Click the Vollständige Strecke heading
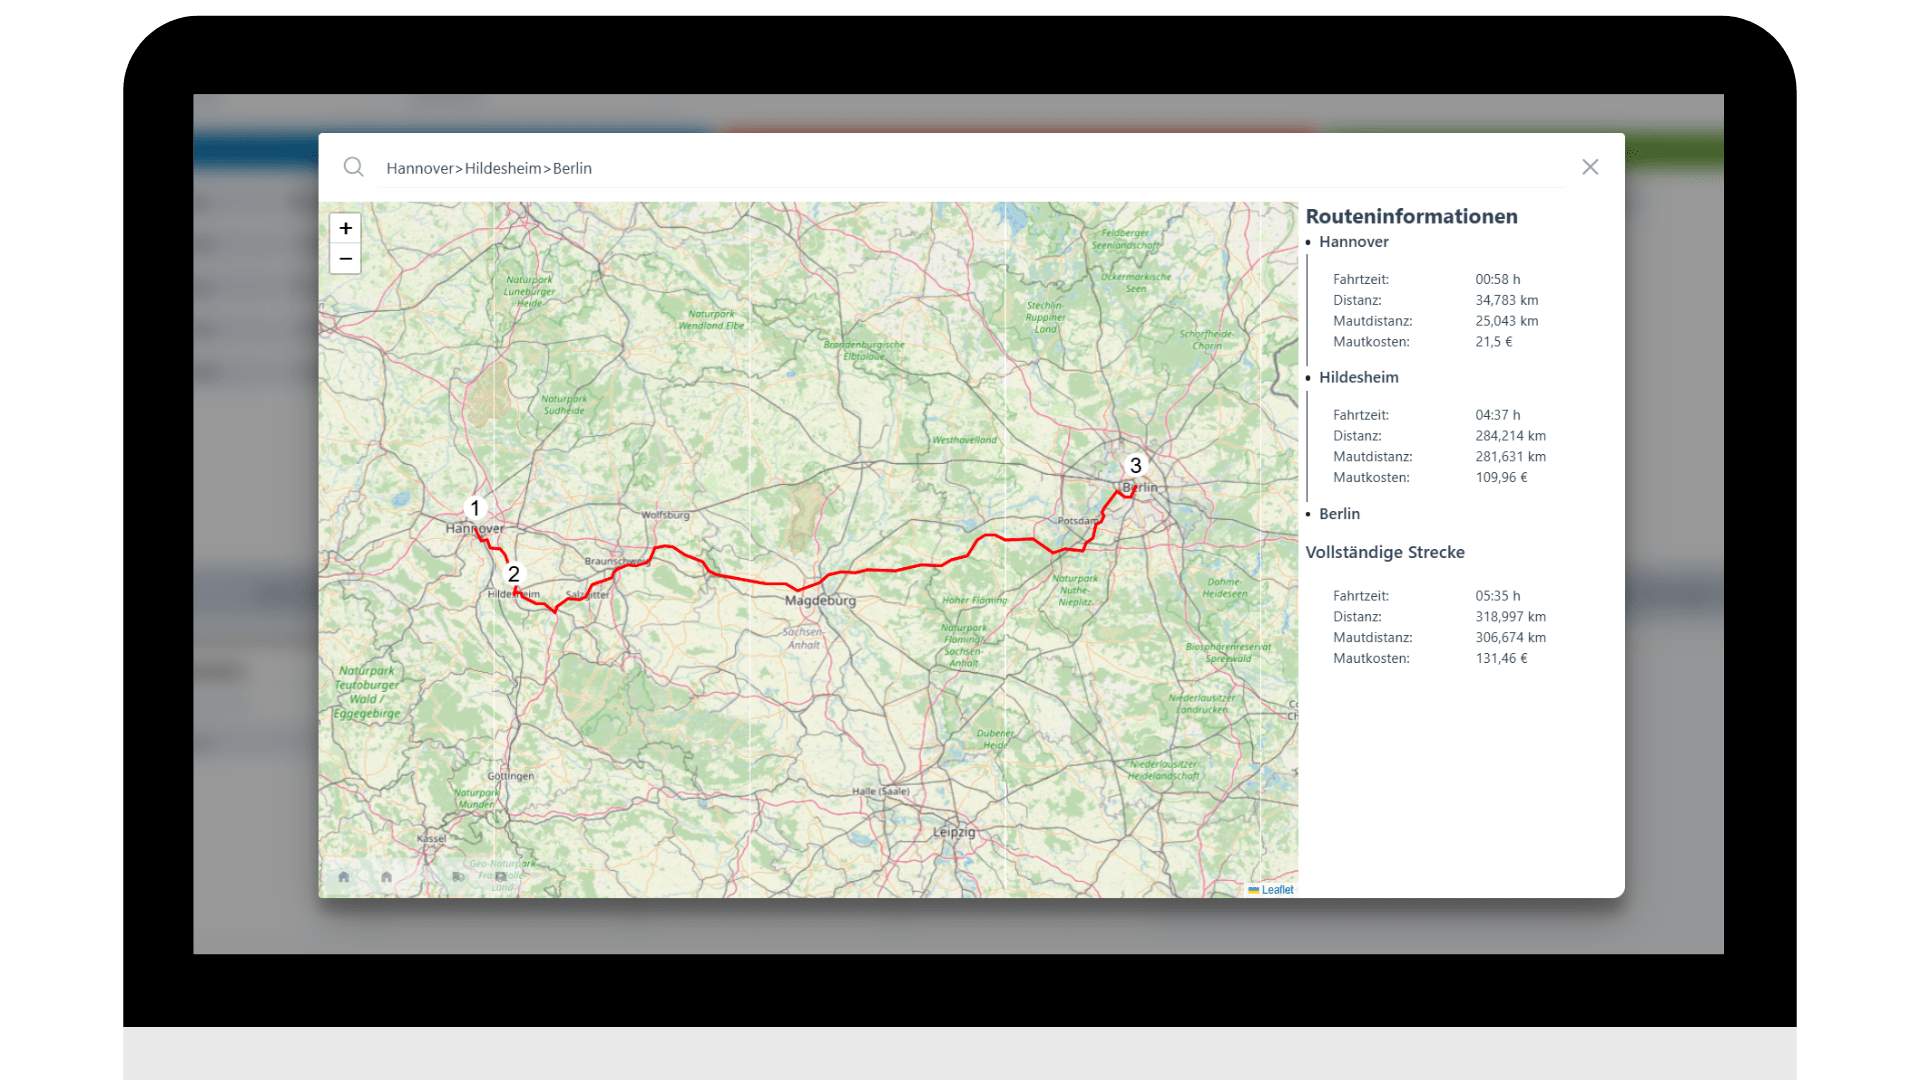 coord(1384,552)
